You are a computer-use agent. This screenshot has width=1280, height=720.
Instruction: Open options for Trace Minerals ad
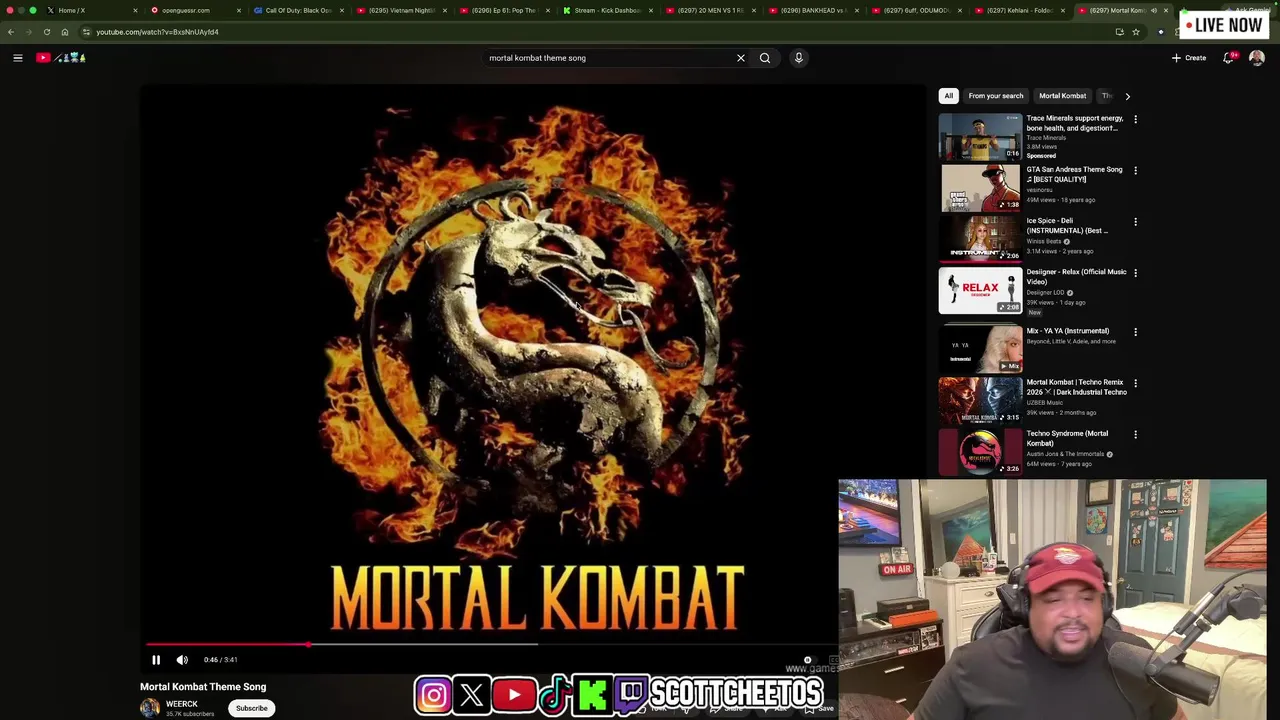pos(1135,119)
